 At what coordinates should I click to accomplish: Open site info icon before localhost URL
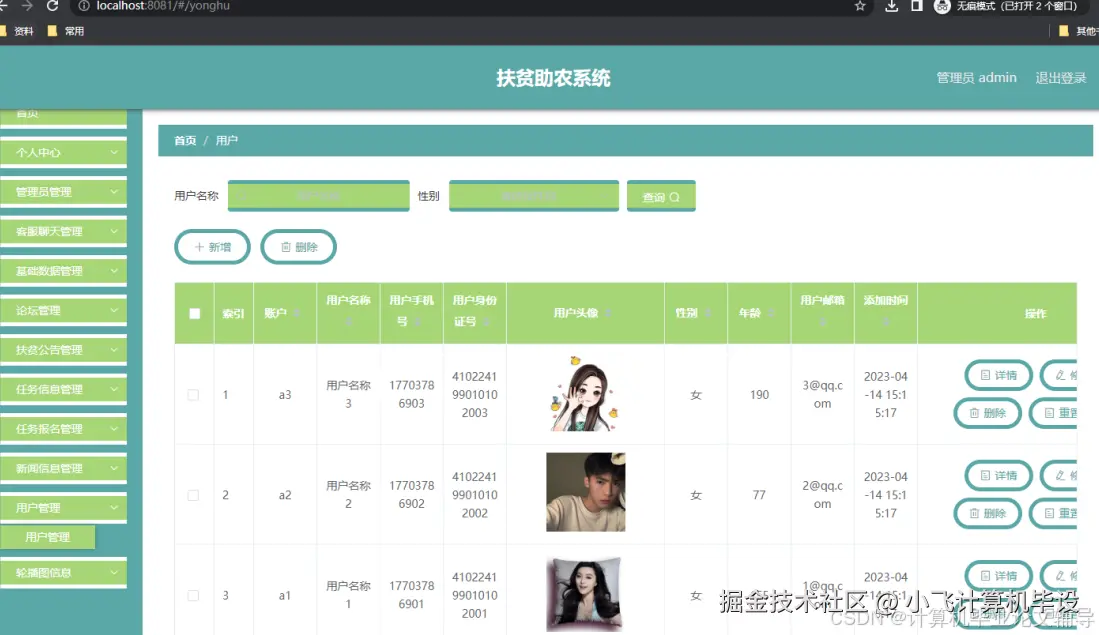pyautogui.click(x=84, y=6)
